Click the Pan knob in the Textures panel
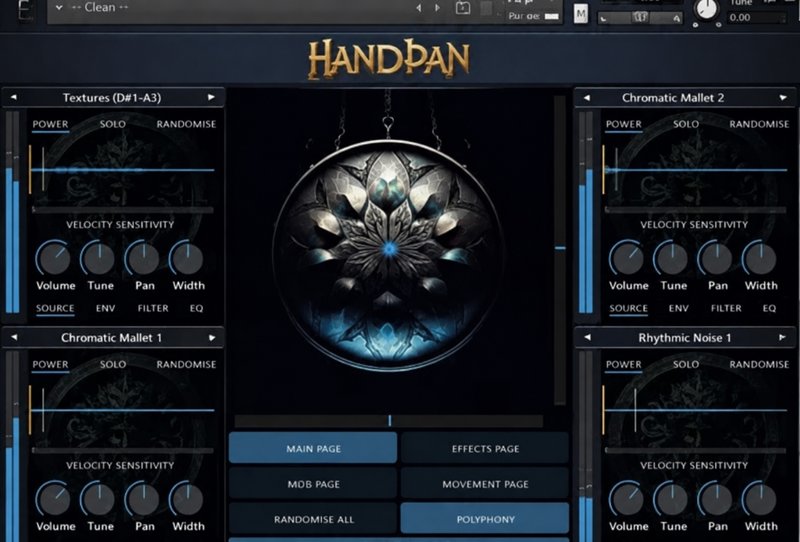This screenshot has height=542, width=800. coord(143,258)
